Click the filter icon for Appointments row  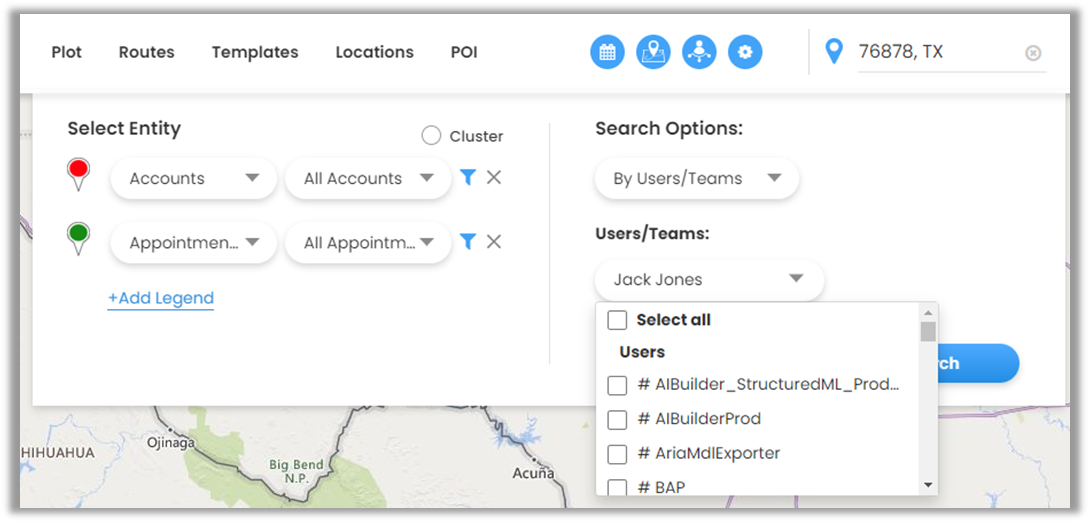tap(467, 242)
